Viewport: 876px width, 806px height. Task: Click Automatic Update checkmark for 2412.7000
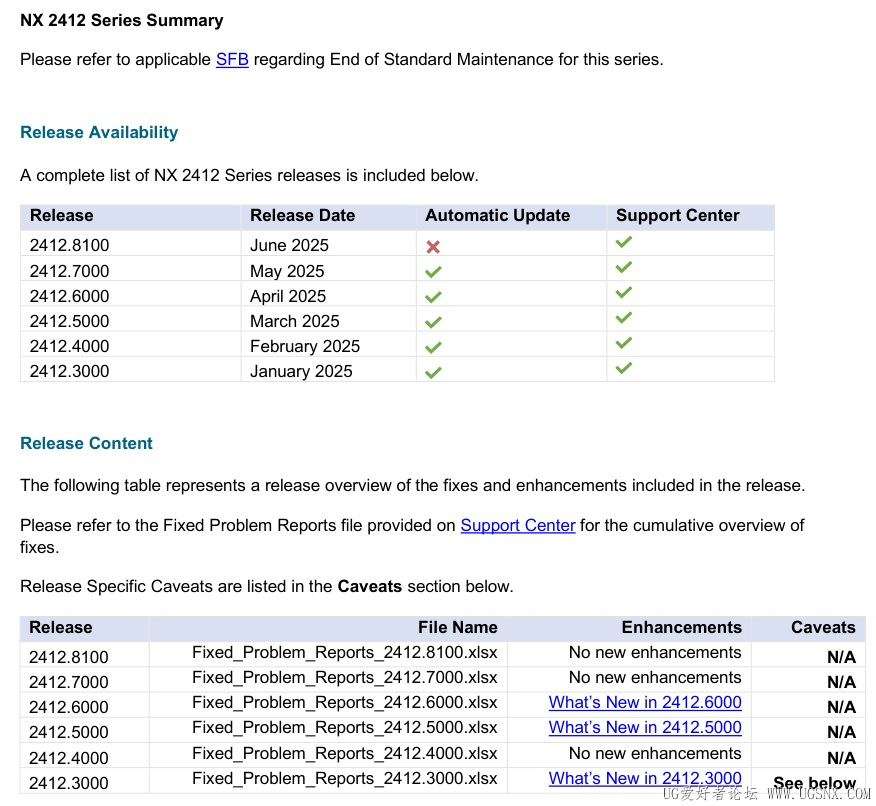coord(433,272)
